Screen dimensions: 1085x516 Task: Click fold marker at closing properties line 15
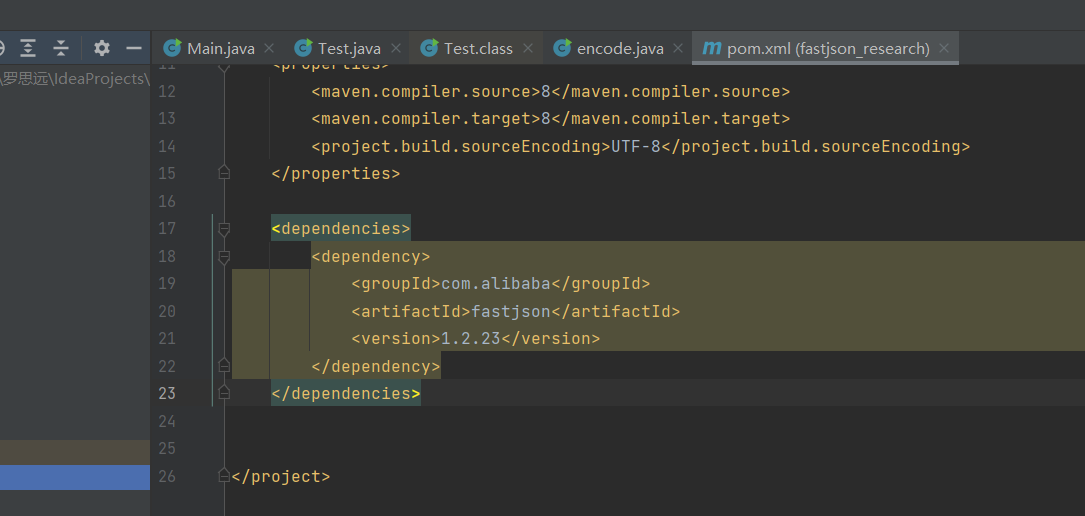pyautogui.click(x=224, y=173)
